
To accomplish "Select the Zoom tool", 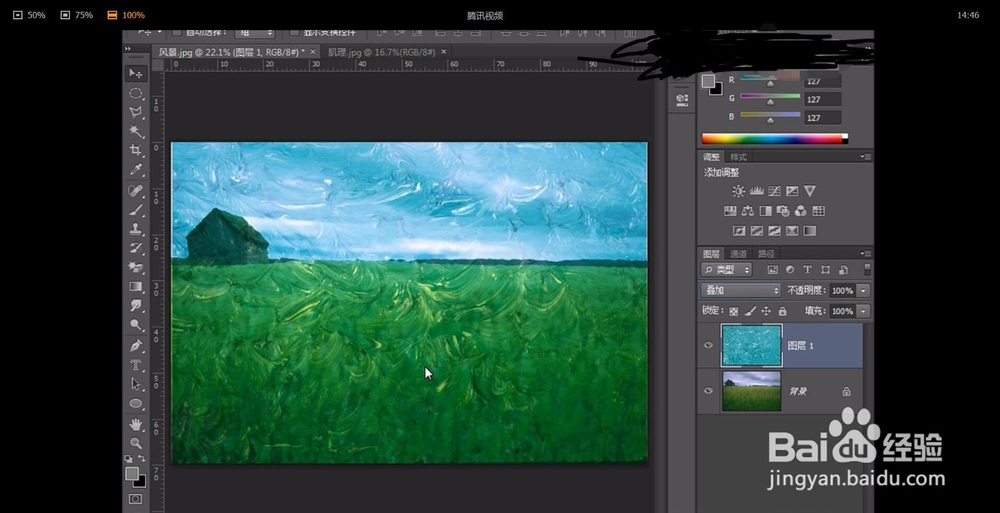I will point(136,443).
